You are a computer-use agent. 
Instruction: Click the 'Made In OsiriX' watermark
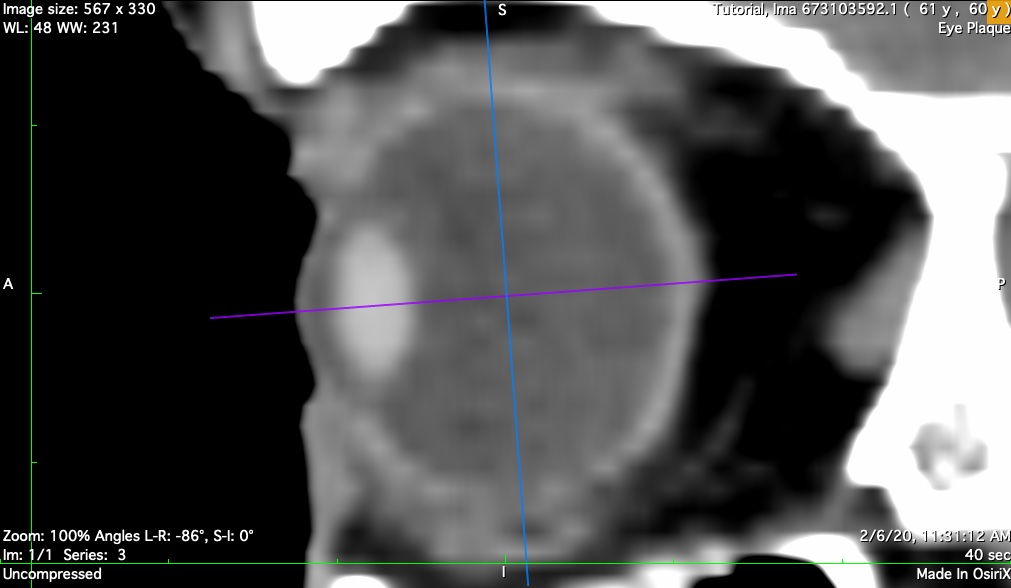click(962, 574)
